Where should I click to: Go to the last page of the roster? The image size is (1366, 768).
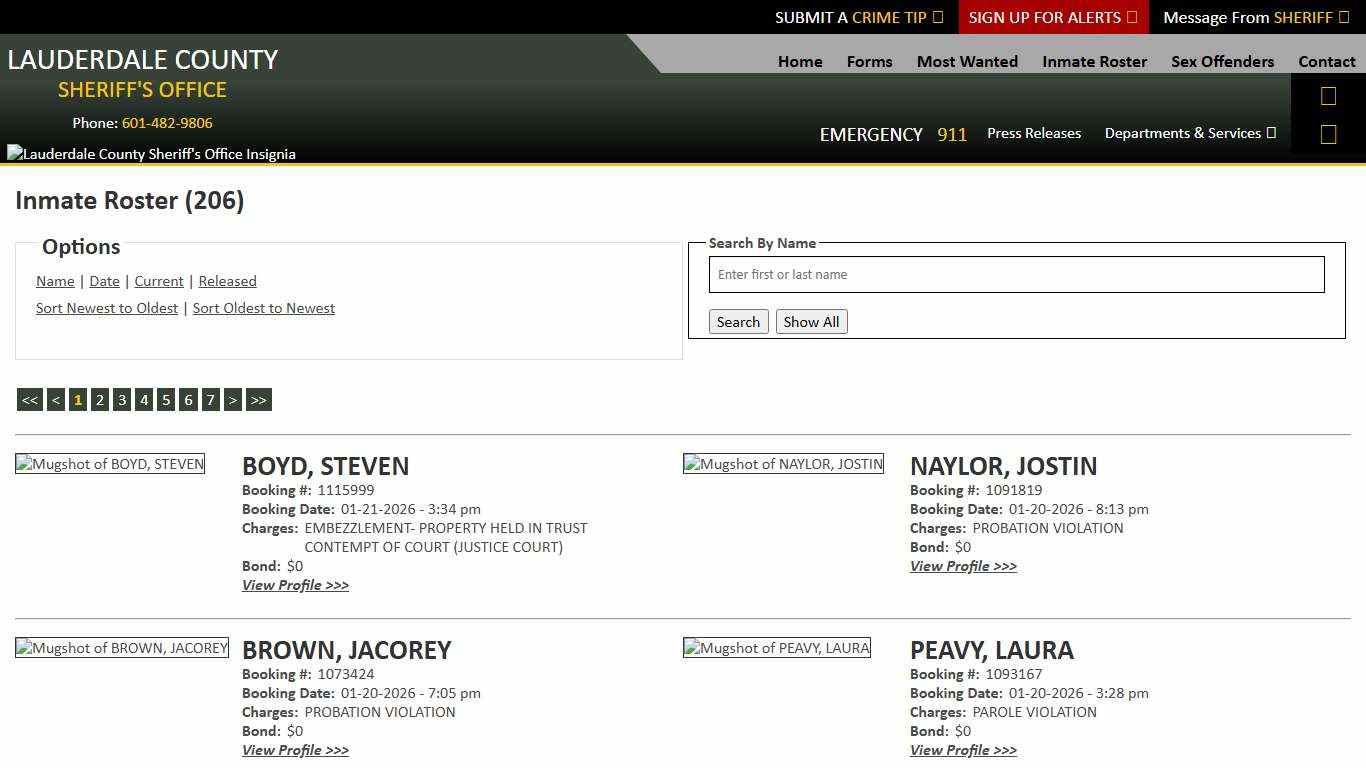click(259, 400)
